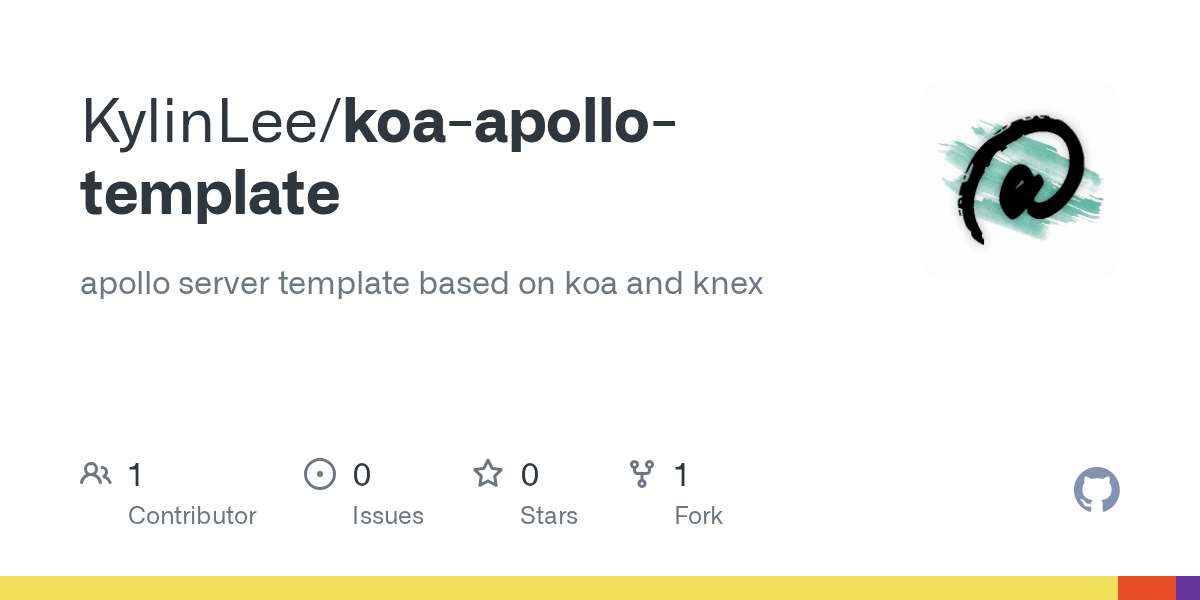Click the issues circle-dot icon
Screen dimensions: 1200x600
(320, 474)
